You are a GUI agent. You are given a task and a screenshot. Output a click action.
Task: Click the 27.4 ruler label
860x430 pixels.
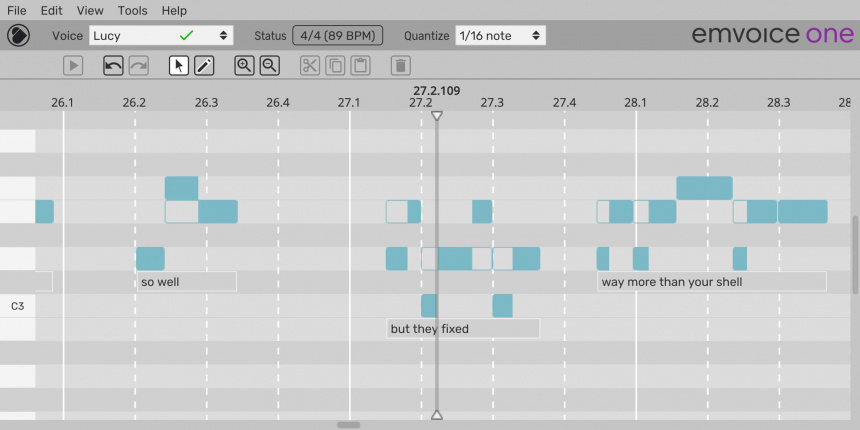(x=564, y=103)
